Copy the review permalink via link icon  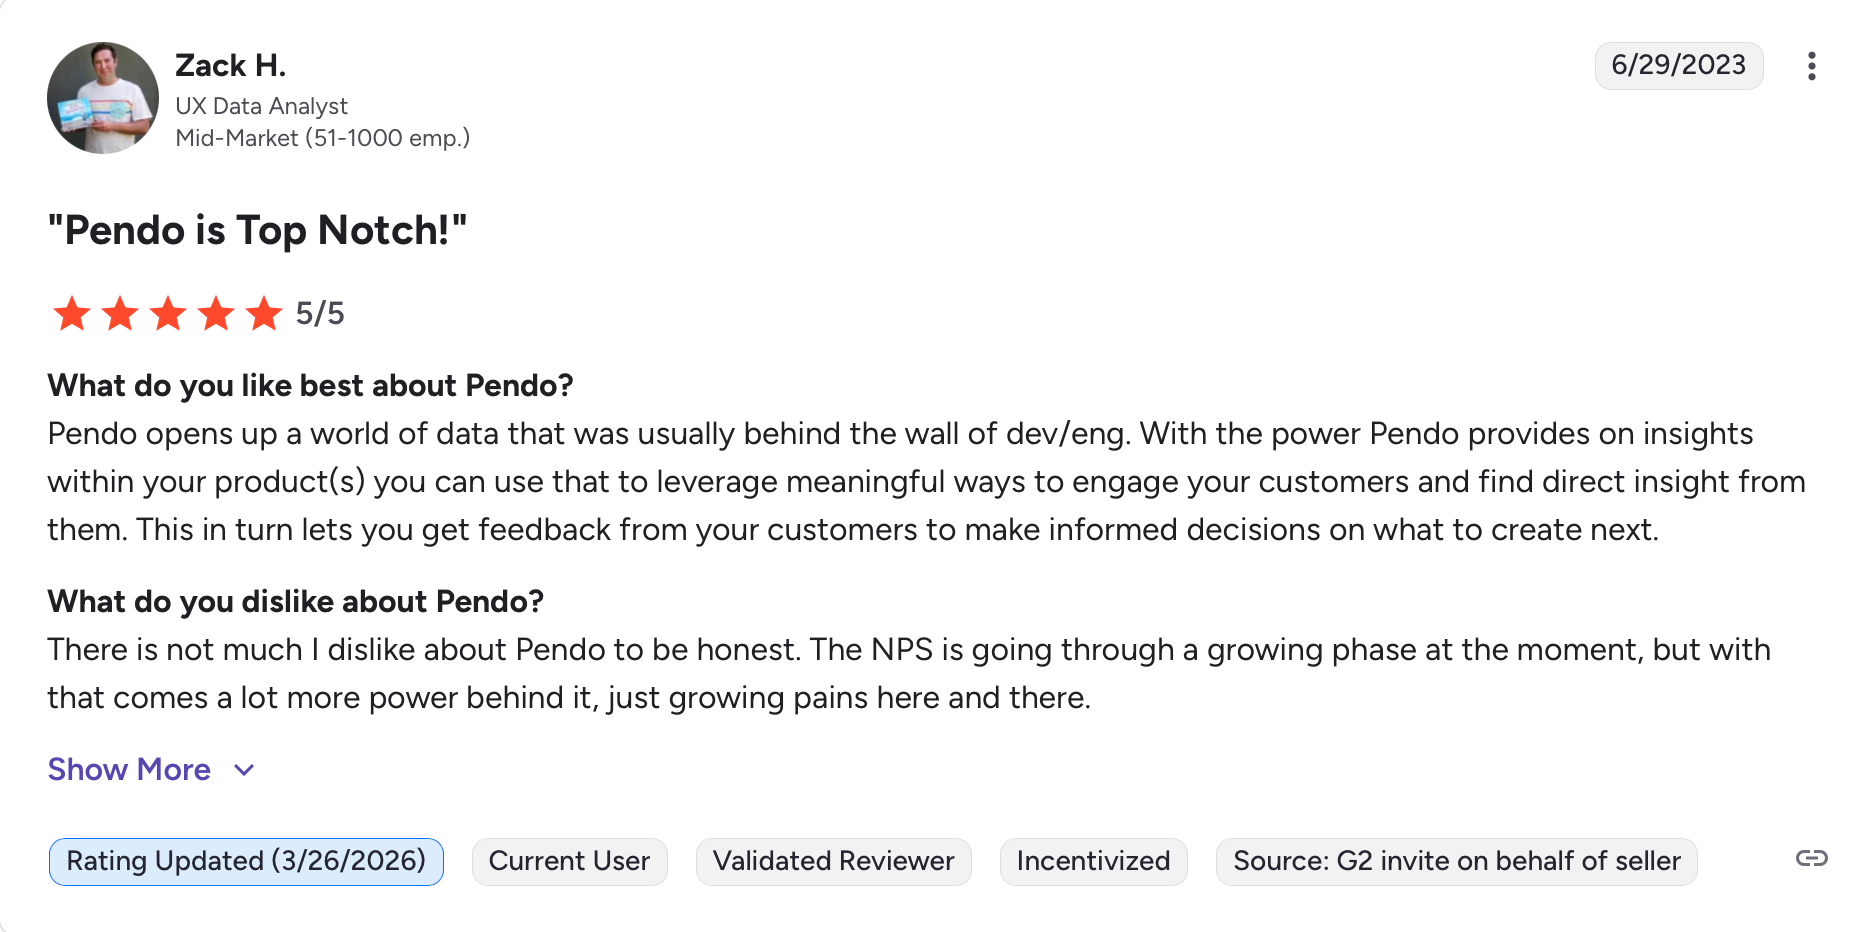[x=1811, y=859]
